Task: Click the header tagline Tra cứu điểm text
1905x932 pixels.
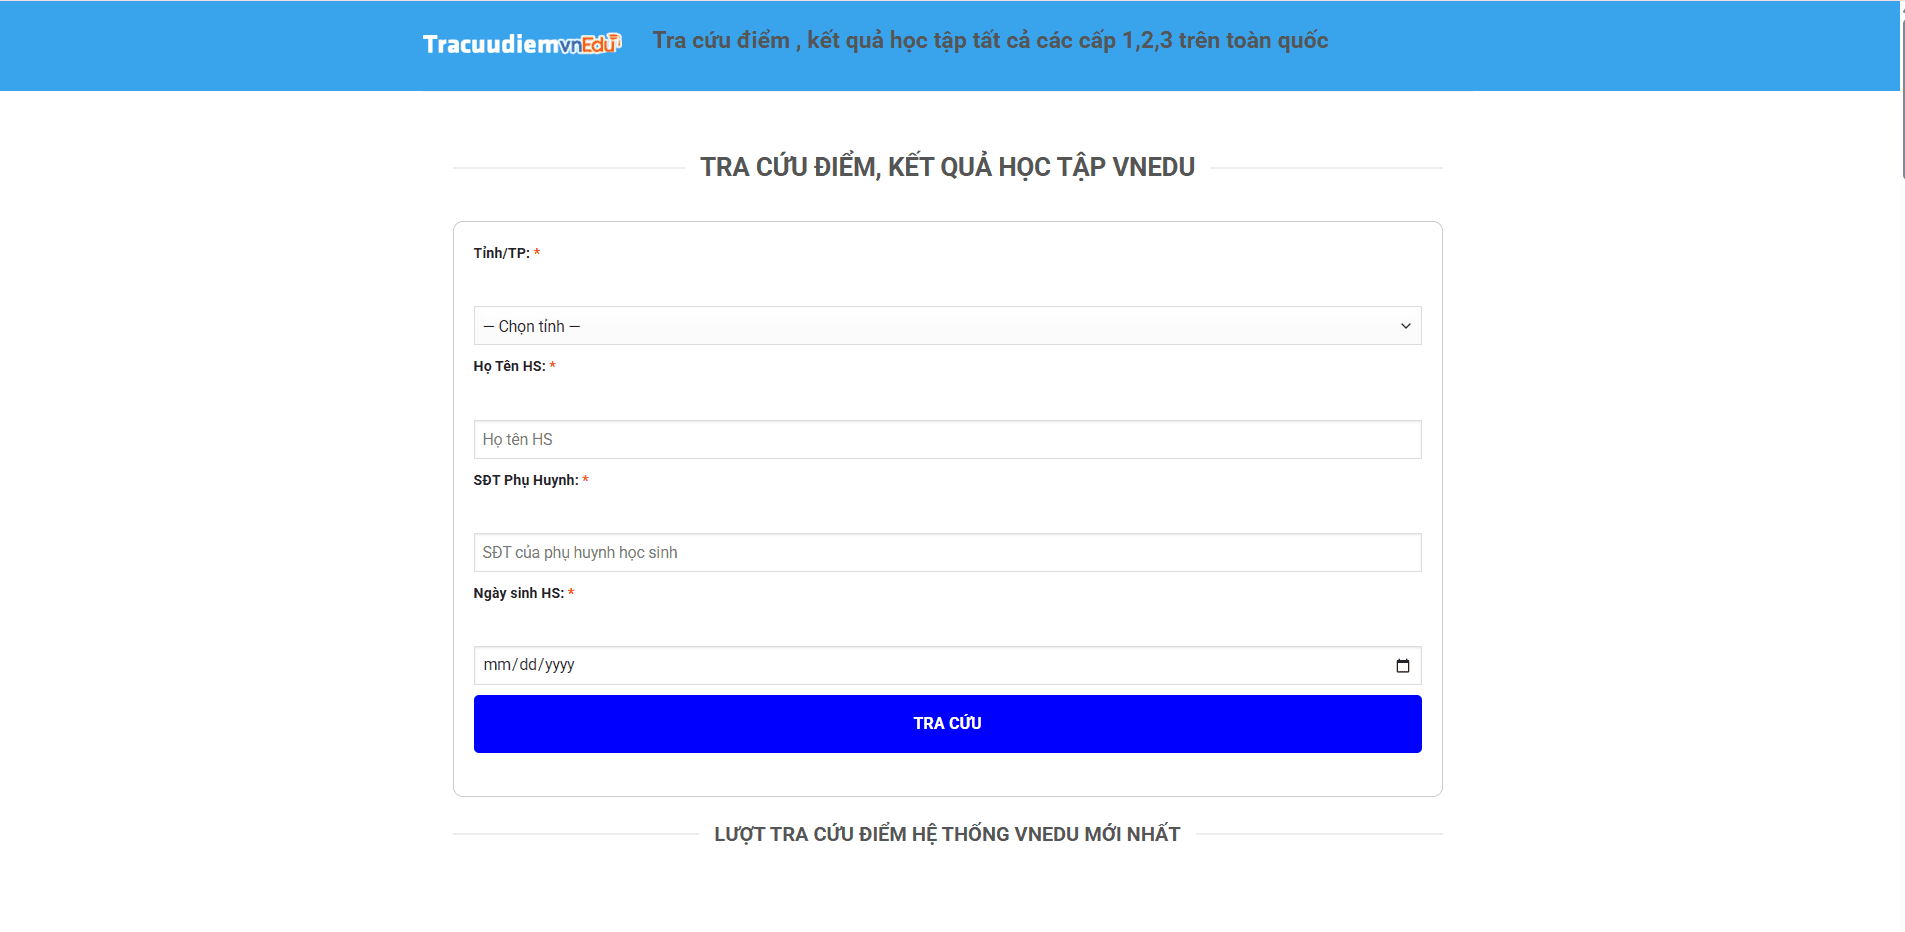Action: [x=990, y=41]
